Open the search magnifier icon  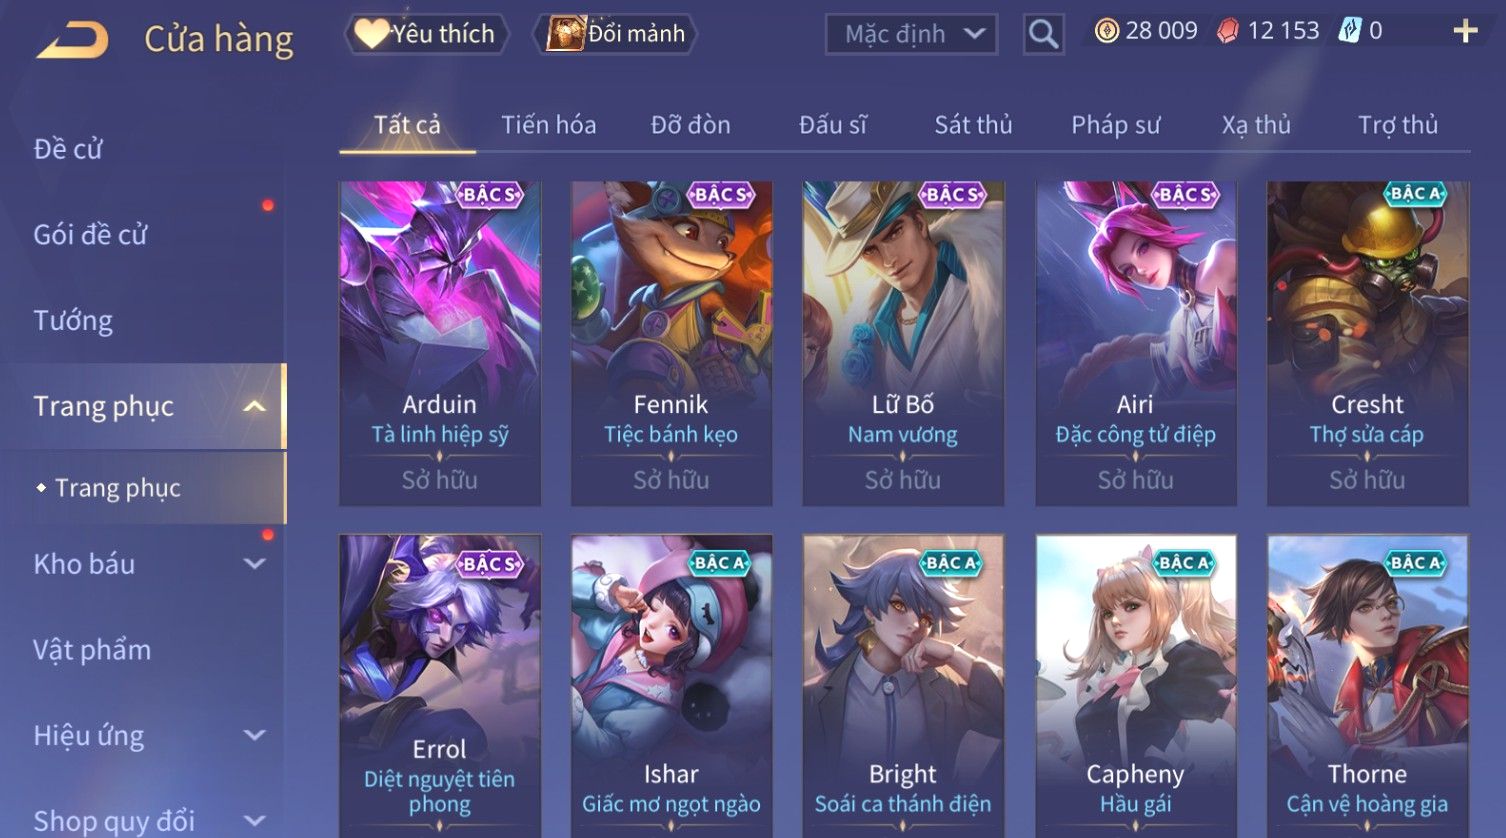click(x=1043, y=34)
